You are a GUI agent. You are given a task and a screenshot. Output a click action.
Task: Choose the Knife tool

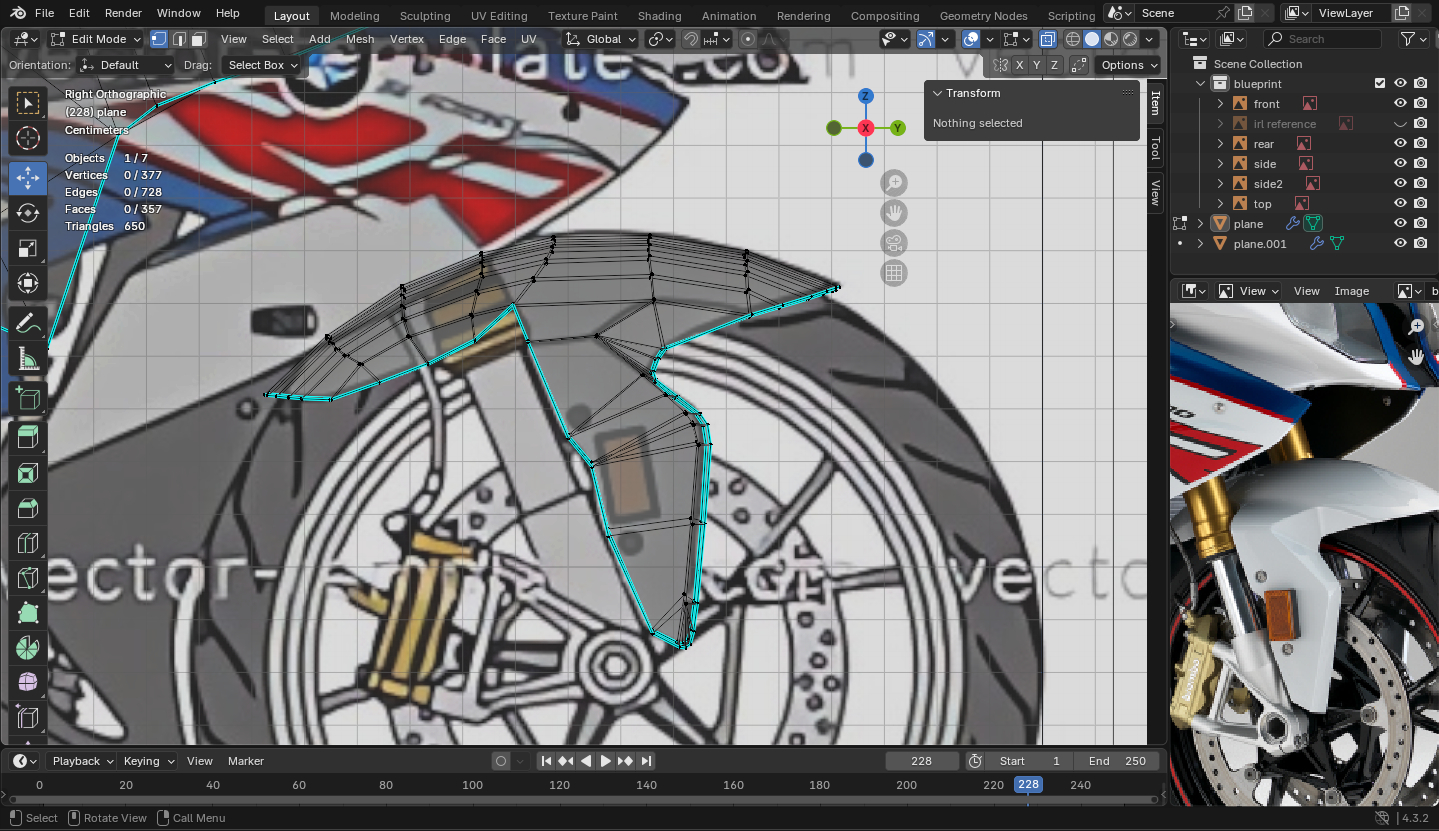[x=28, y=578]
